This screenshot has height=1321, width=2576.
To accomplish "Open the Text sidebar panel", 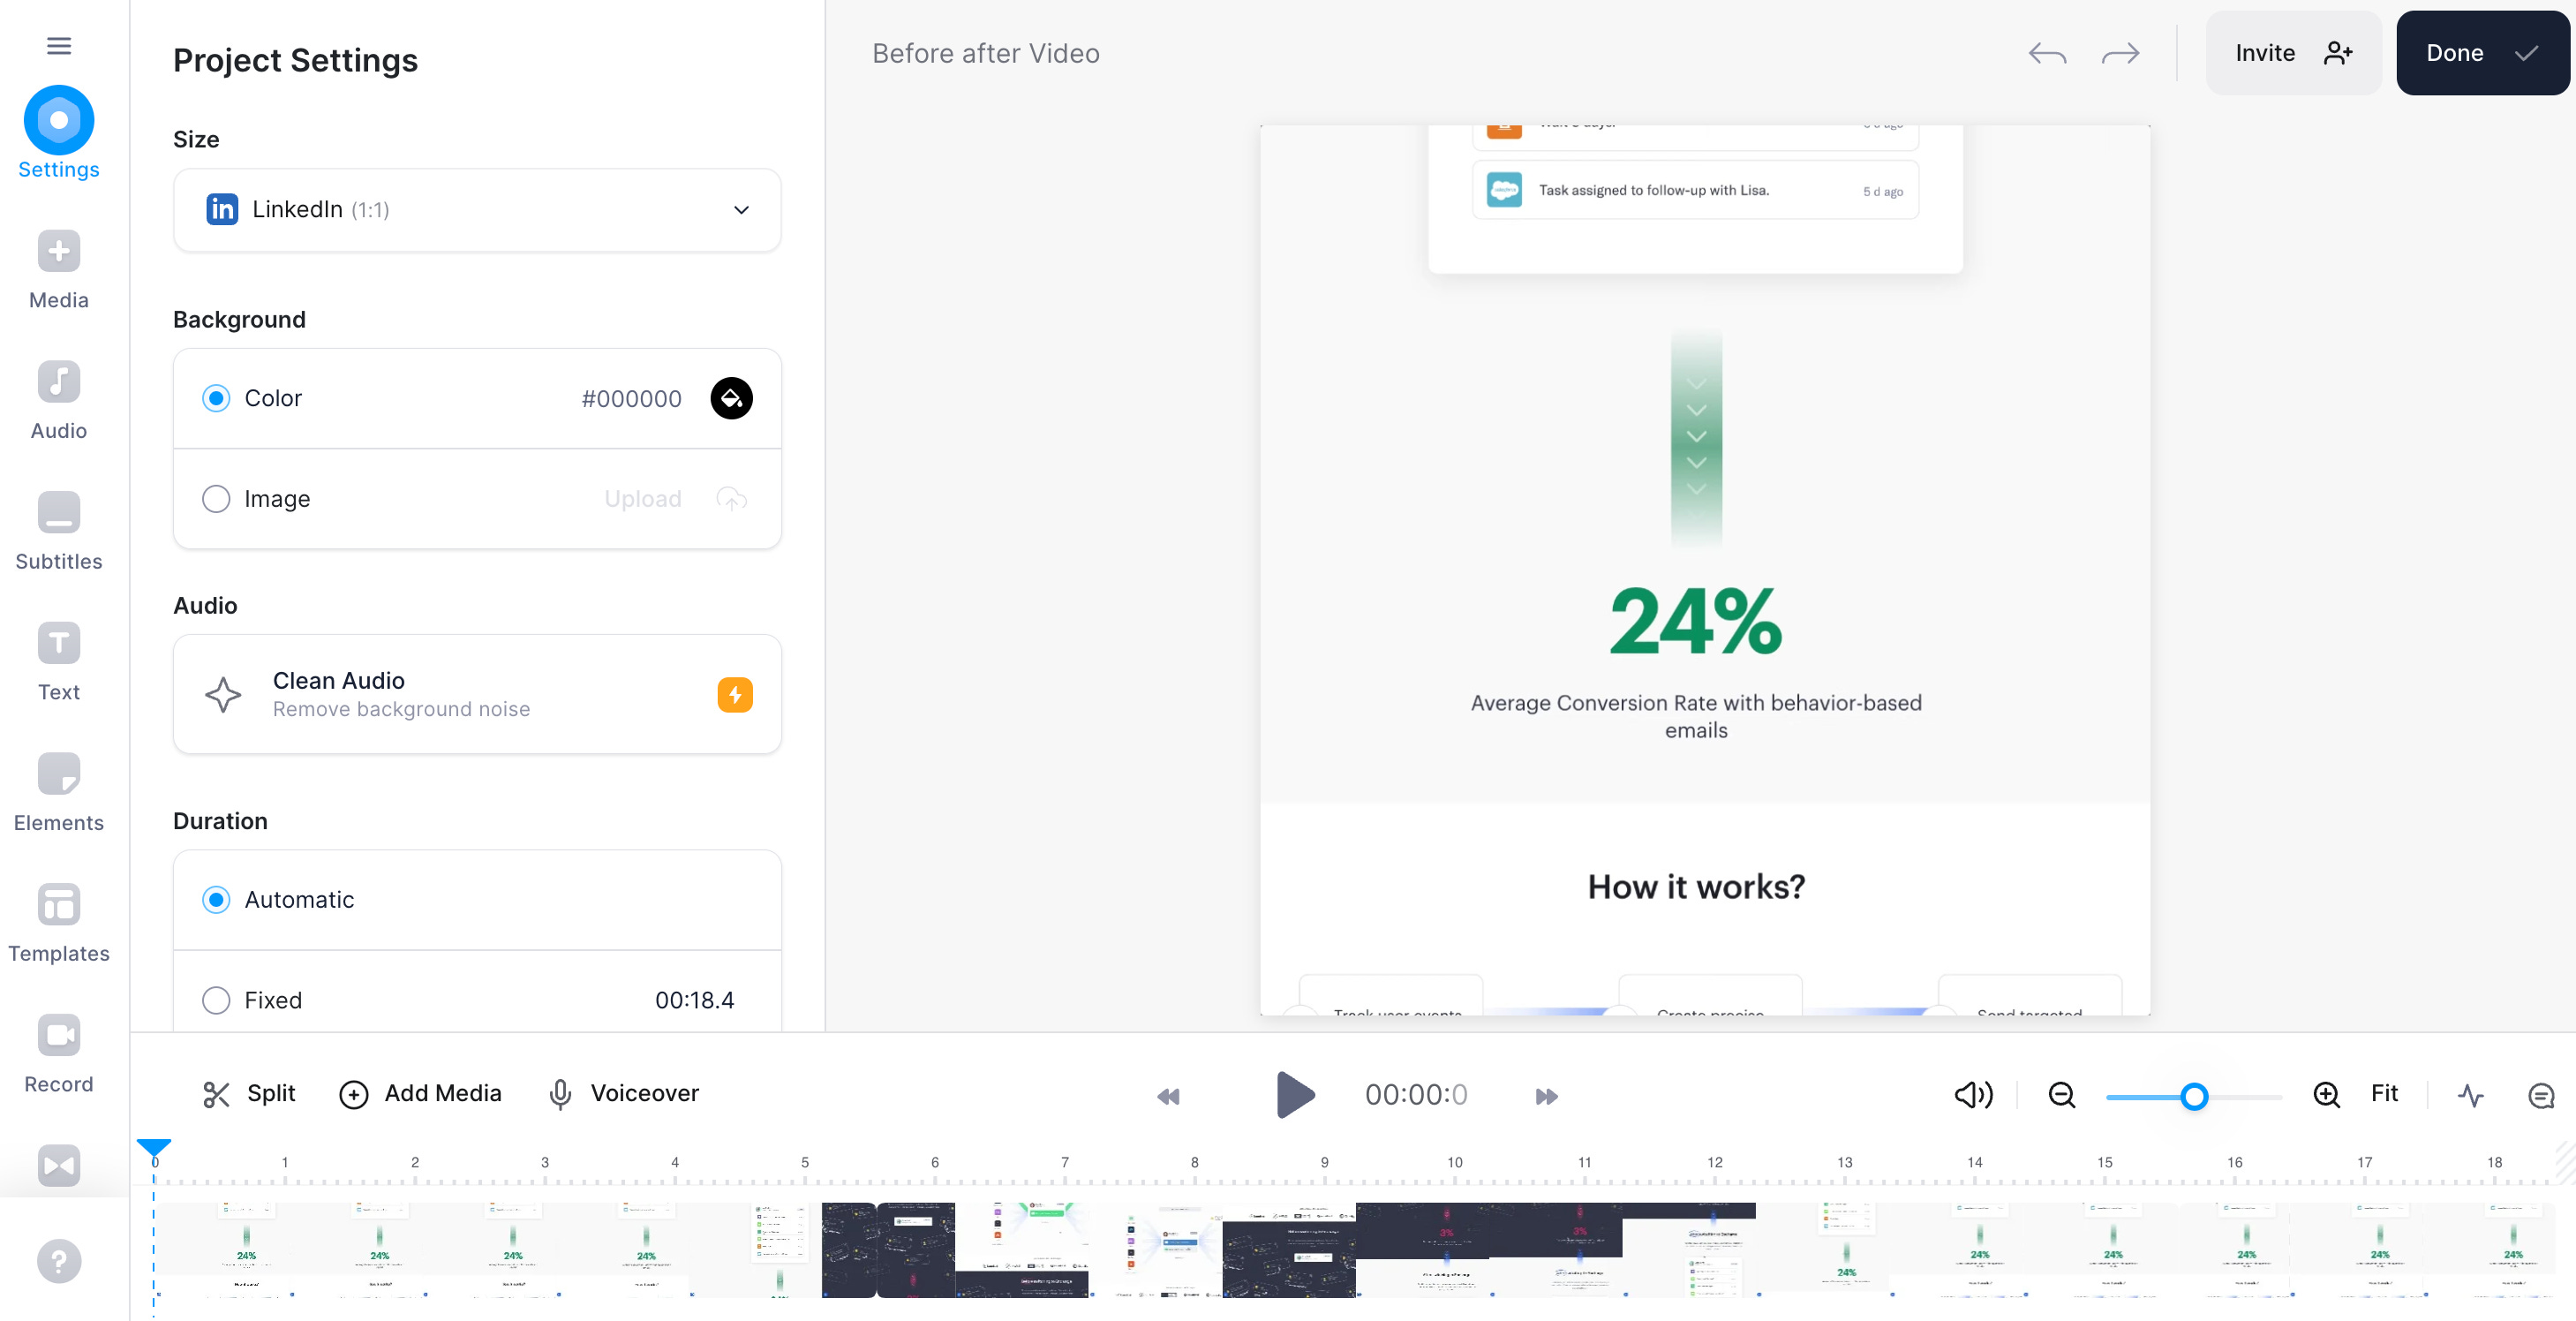I will 59,662.
